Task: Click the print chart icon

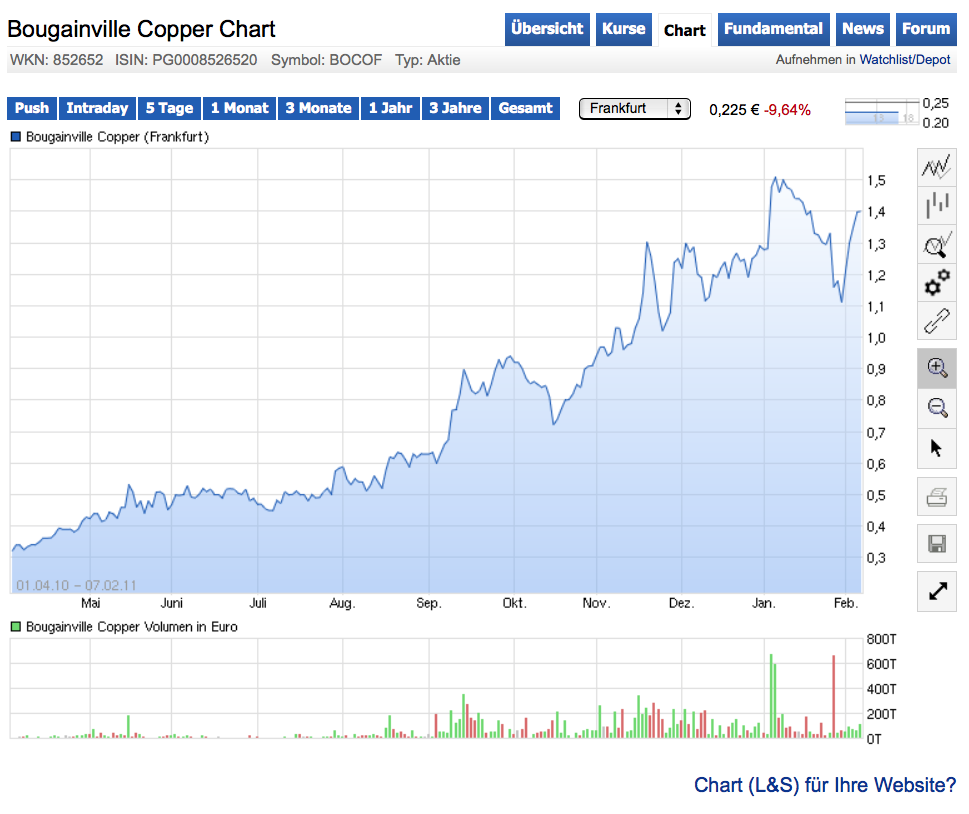Action: (936, 496)
